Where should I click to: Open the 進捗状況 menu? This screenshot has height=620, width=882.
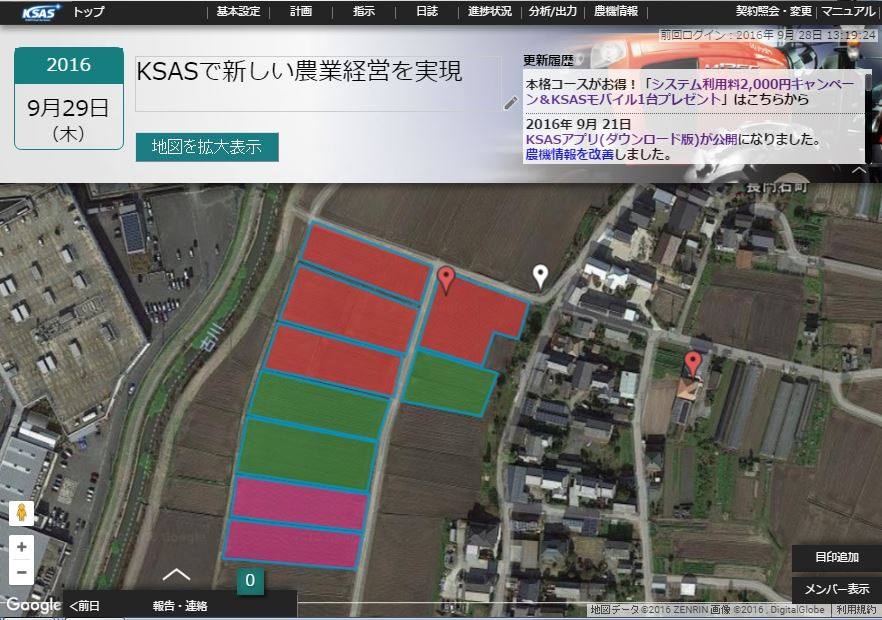(490, 11)
